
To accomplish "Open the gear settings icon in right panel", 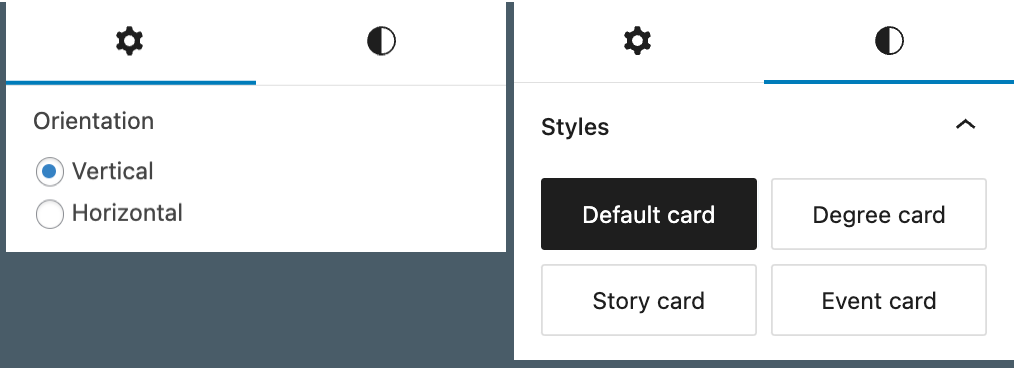I will (637, 41).
